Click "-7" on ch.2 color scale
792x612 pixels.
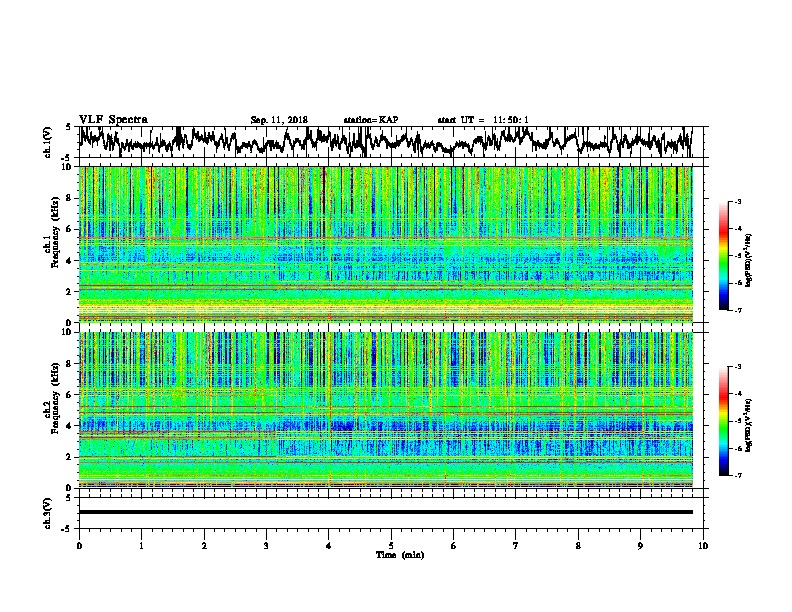point(737,475)
